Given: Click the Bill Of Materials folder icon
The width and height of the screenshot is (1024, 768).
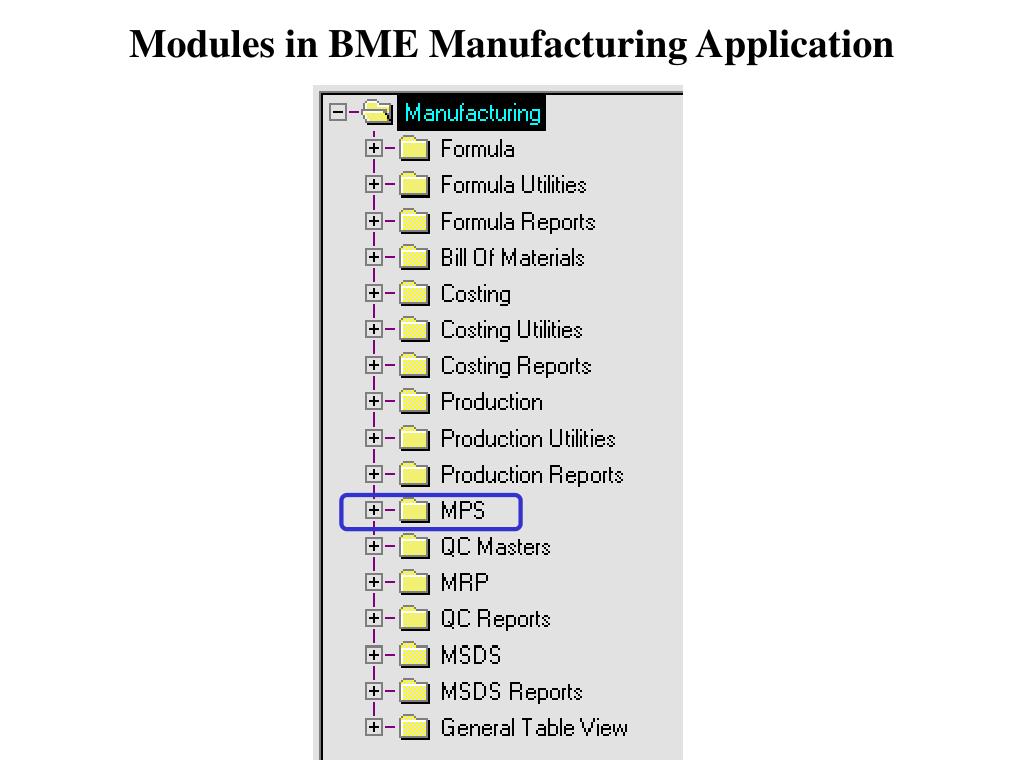Looking at the screenshot, I should click(x=414, y=257).
